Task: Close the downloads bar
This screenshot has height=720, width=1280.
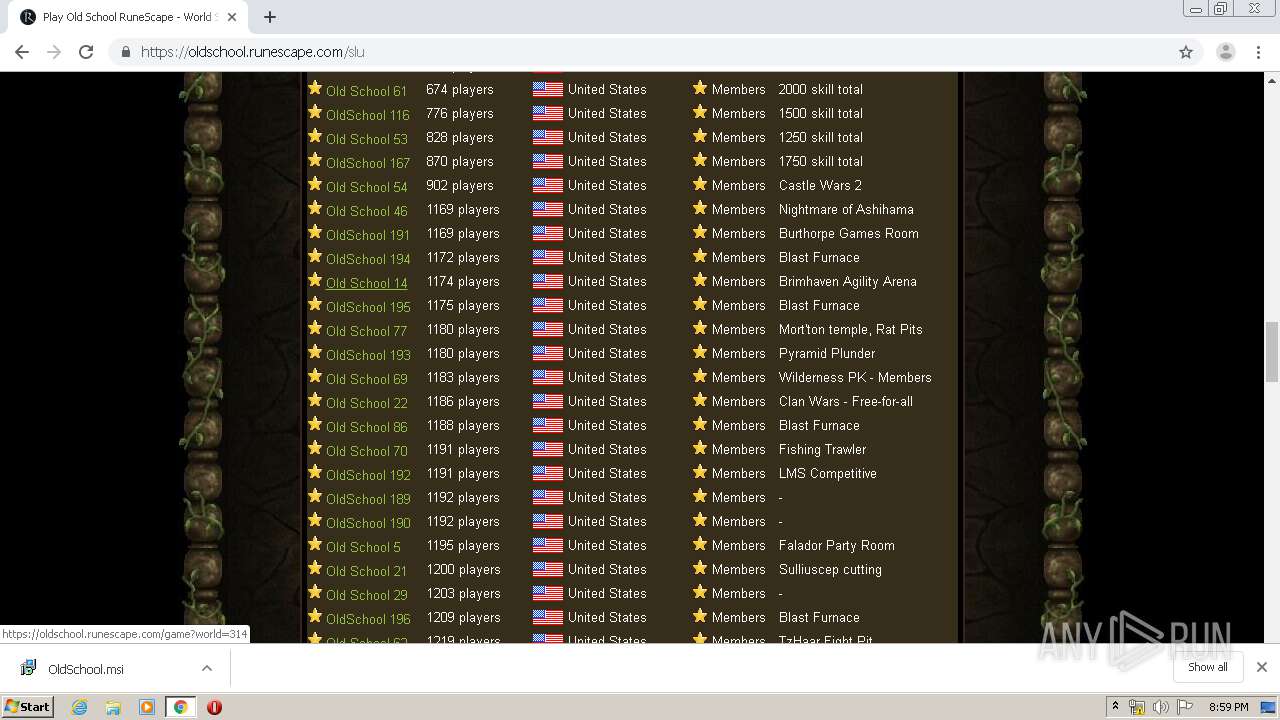Action: (x=1262, y=667)
